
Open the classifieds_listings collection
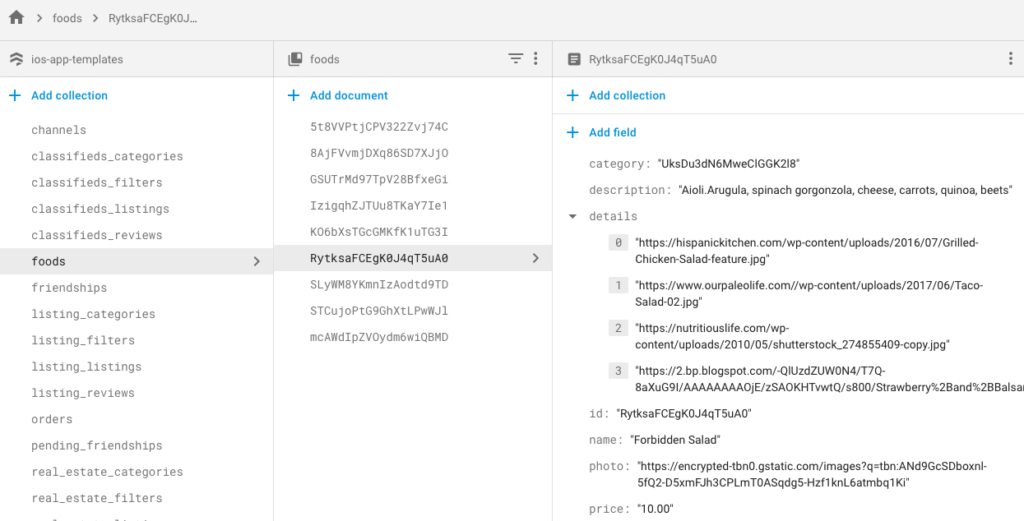click(100, 209)
